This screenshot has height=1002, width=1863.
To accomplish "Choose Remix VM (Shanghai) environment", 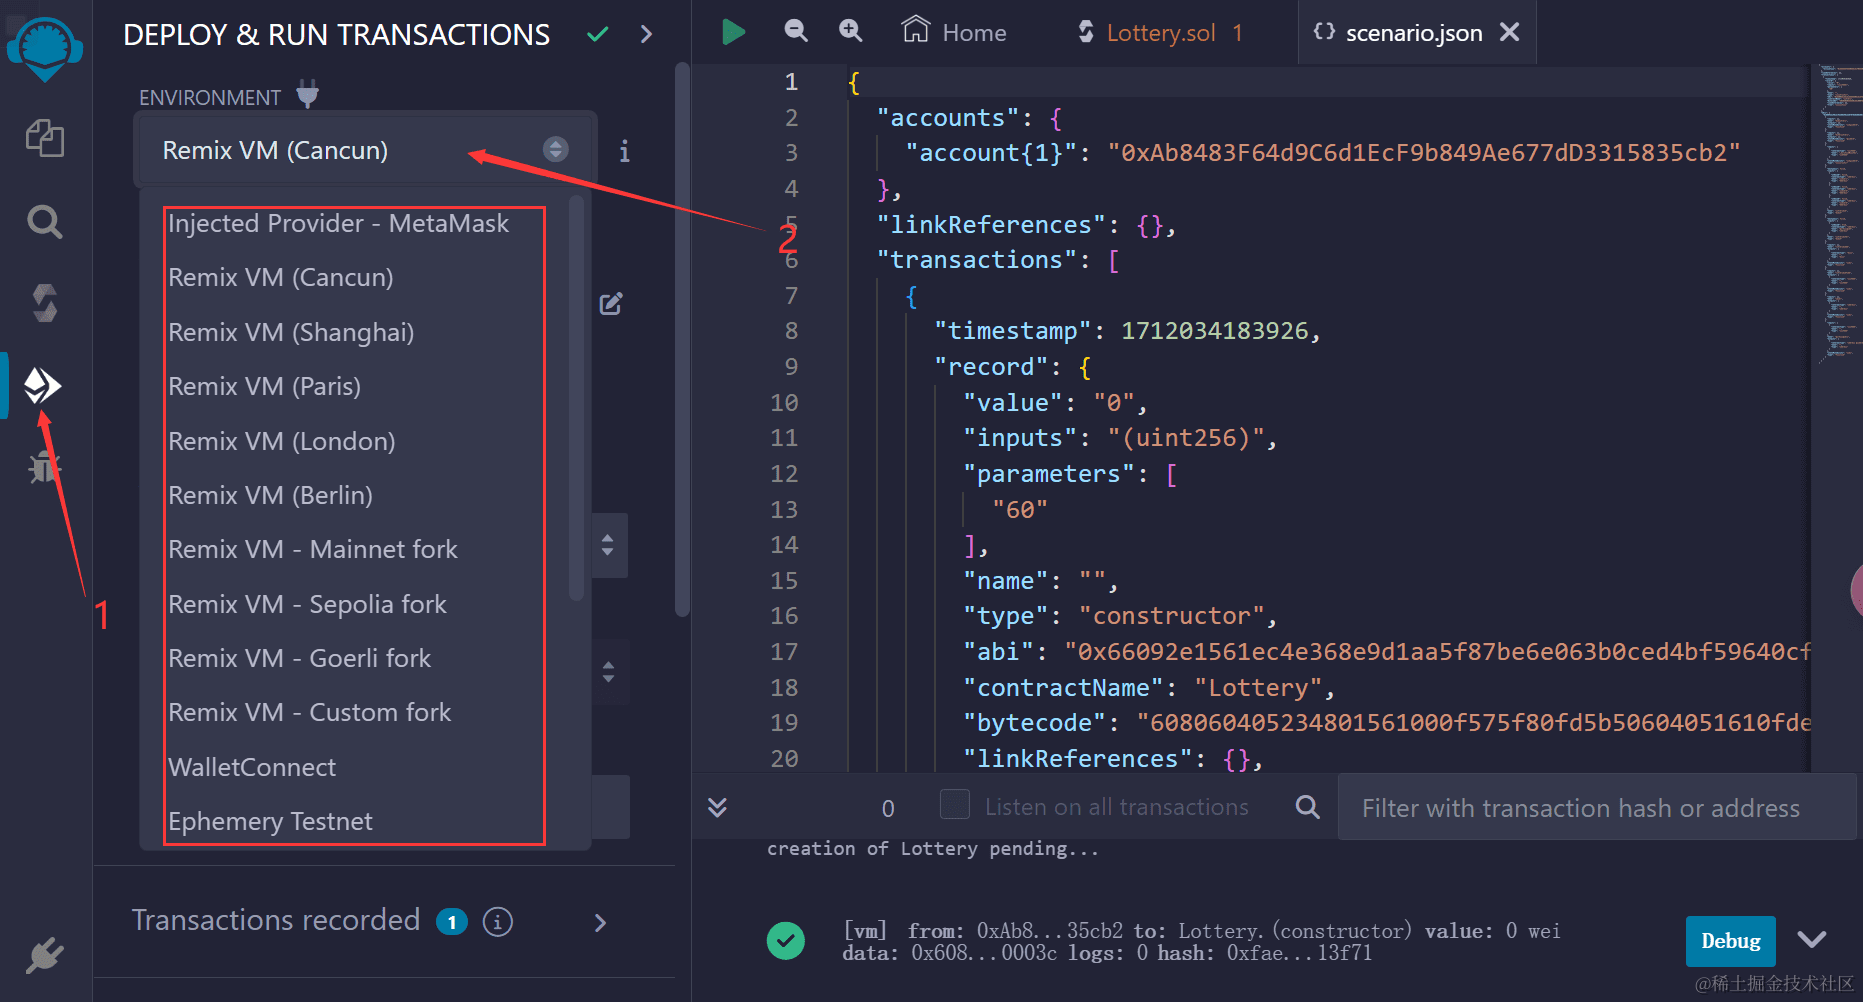I will point(291,332).
